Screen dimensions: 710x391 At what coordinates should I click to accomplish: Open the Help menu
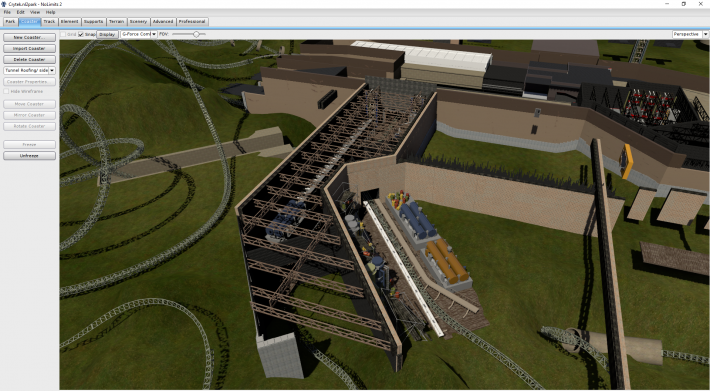click(50, 12)
